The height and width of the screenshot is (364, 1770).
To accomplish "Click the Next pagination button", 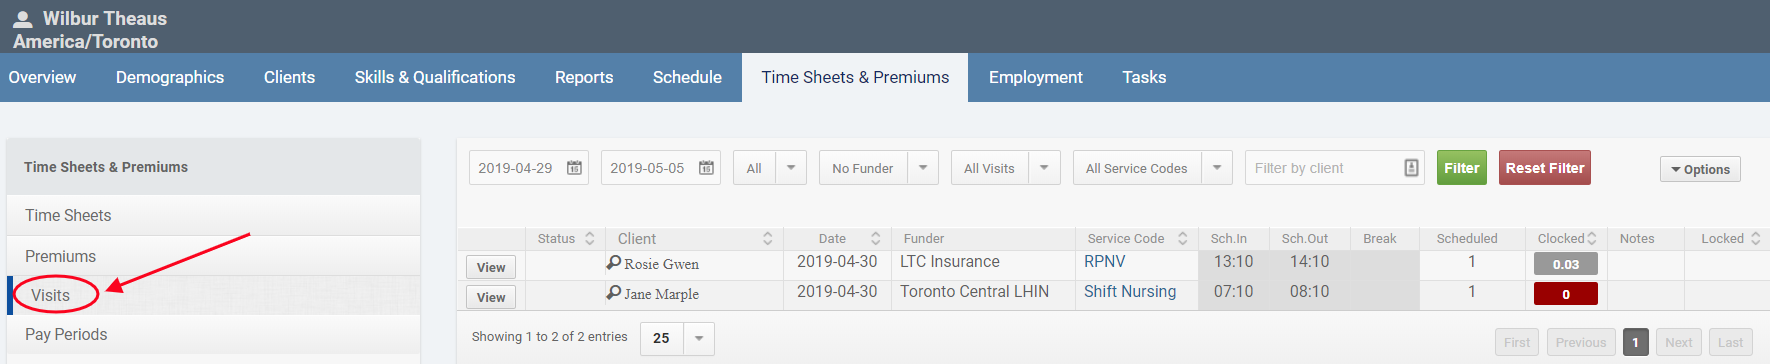I will (1679, 342).
